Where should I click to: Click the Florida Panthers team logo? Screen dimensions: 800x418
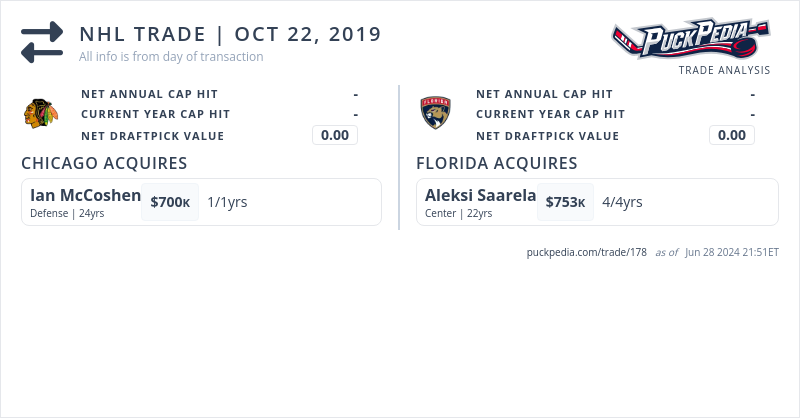(x=436, y=113)
